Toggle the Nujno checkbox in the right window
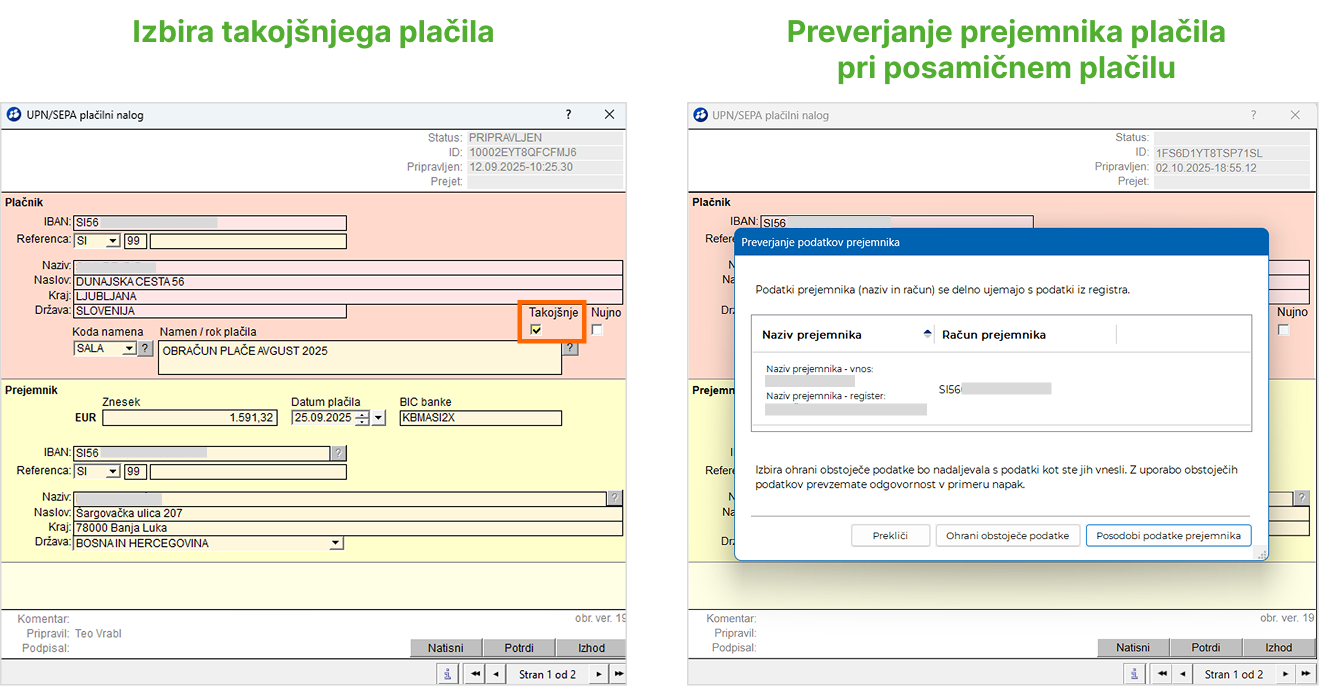1319x686 pixels. [x=1284, y=330]
